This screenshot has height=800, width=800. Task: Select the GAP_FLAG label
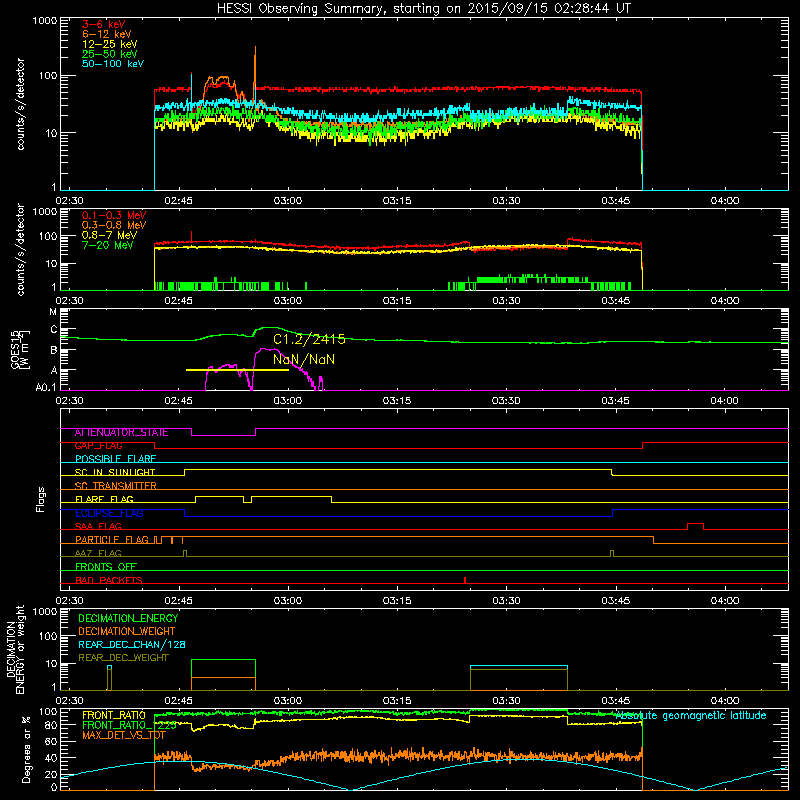pos(98,446)
